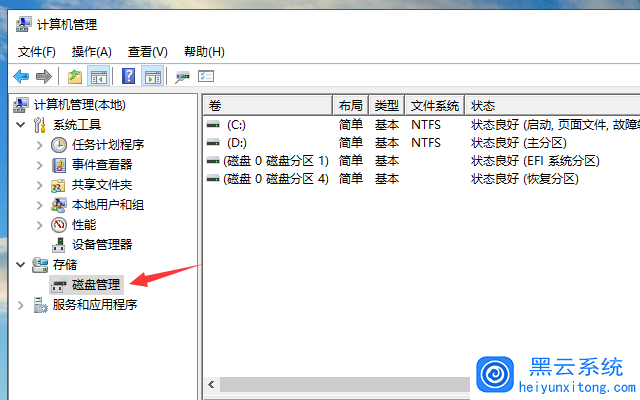Open the 文件(F) menu
Viewport: 640px width, 400px height.
pos(37,52)
